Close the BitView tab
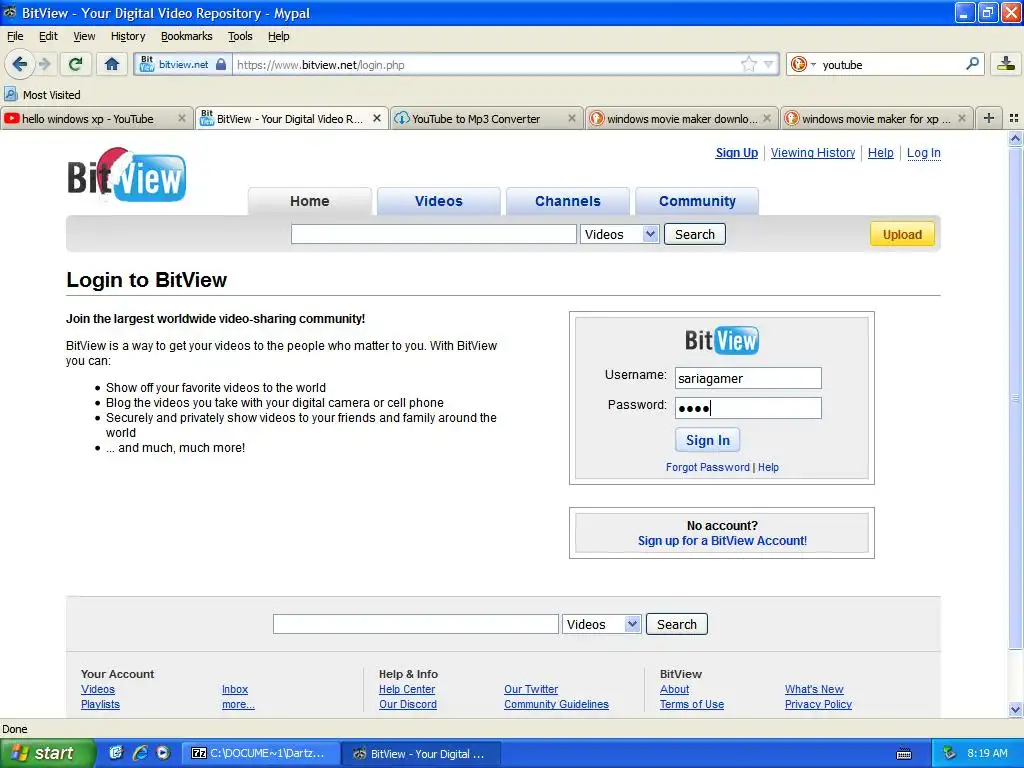Image resolution: width=1024 pixels, height=768 pixels. (x=377, y=118)
